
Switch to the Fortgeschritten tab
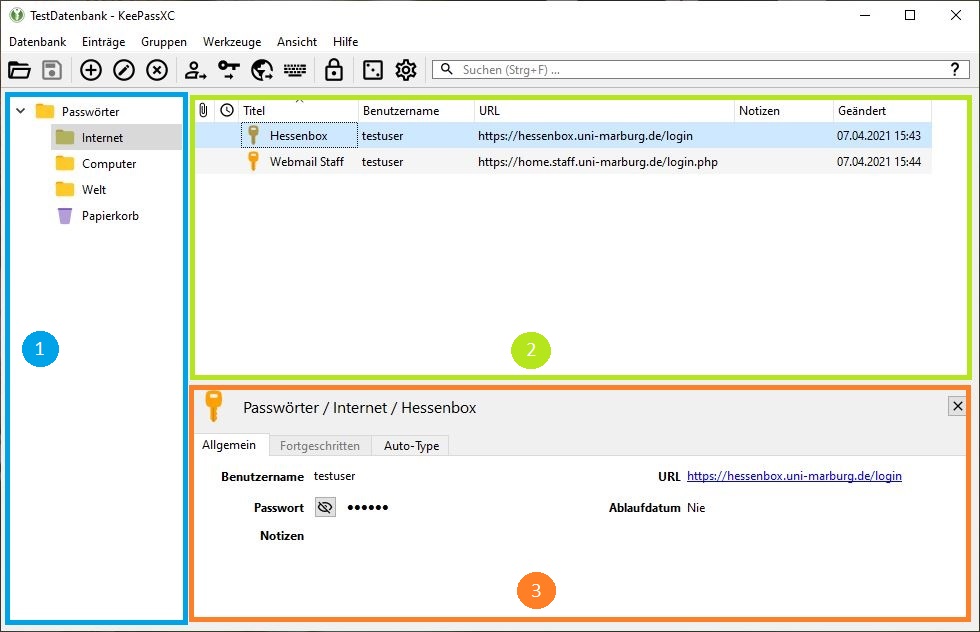pos(320,446)
